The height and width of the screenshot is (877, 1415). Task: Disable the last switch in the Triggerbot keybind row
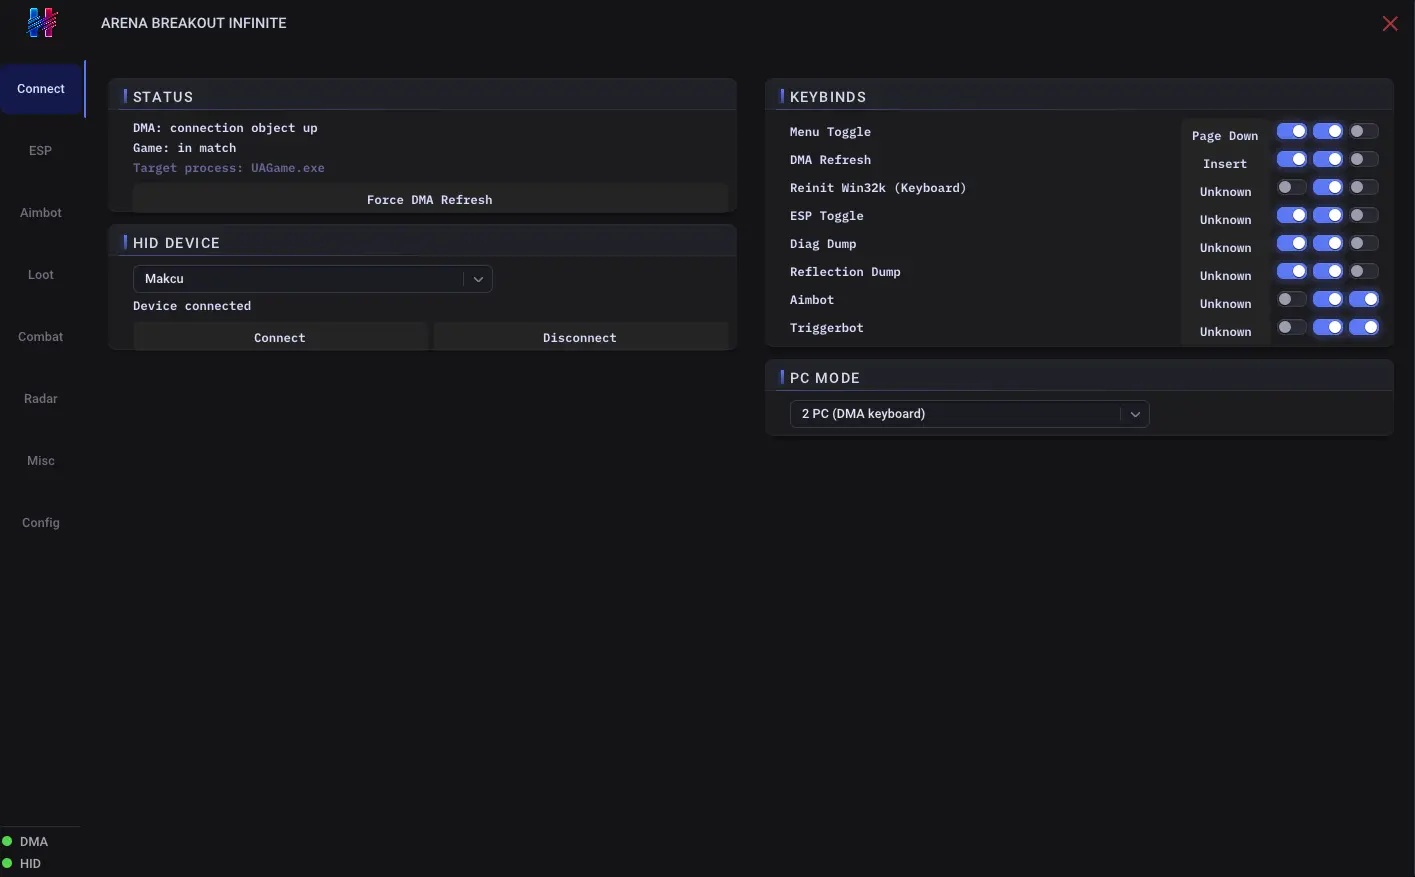pyautogui.click(x=1364, y=327)
